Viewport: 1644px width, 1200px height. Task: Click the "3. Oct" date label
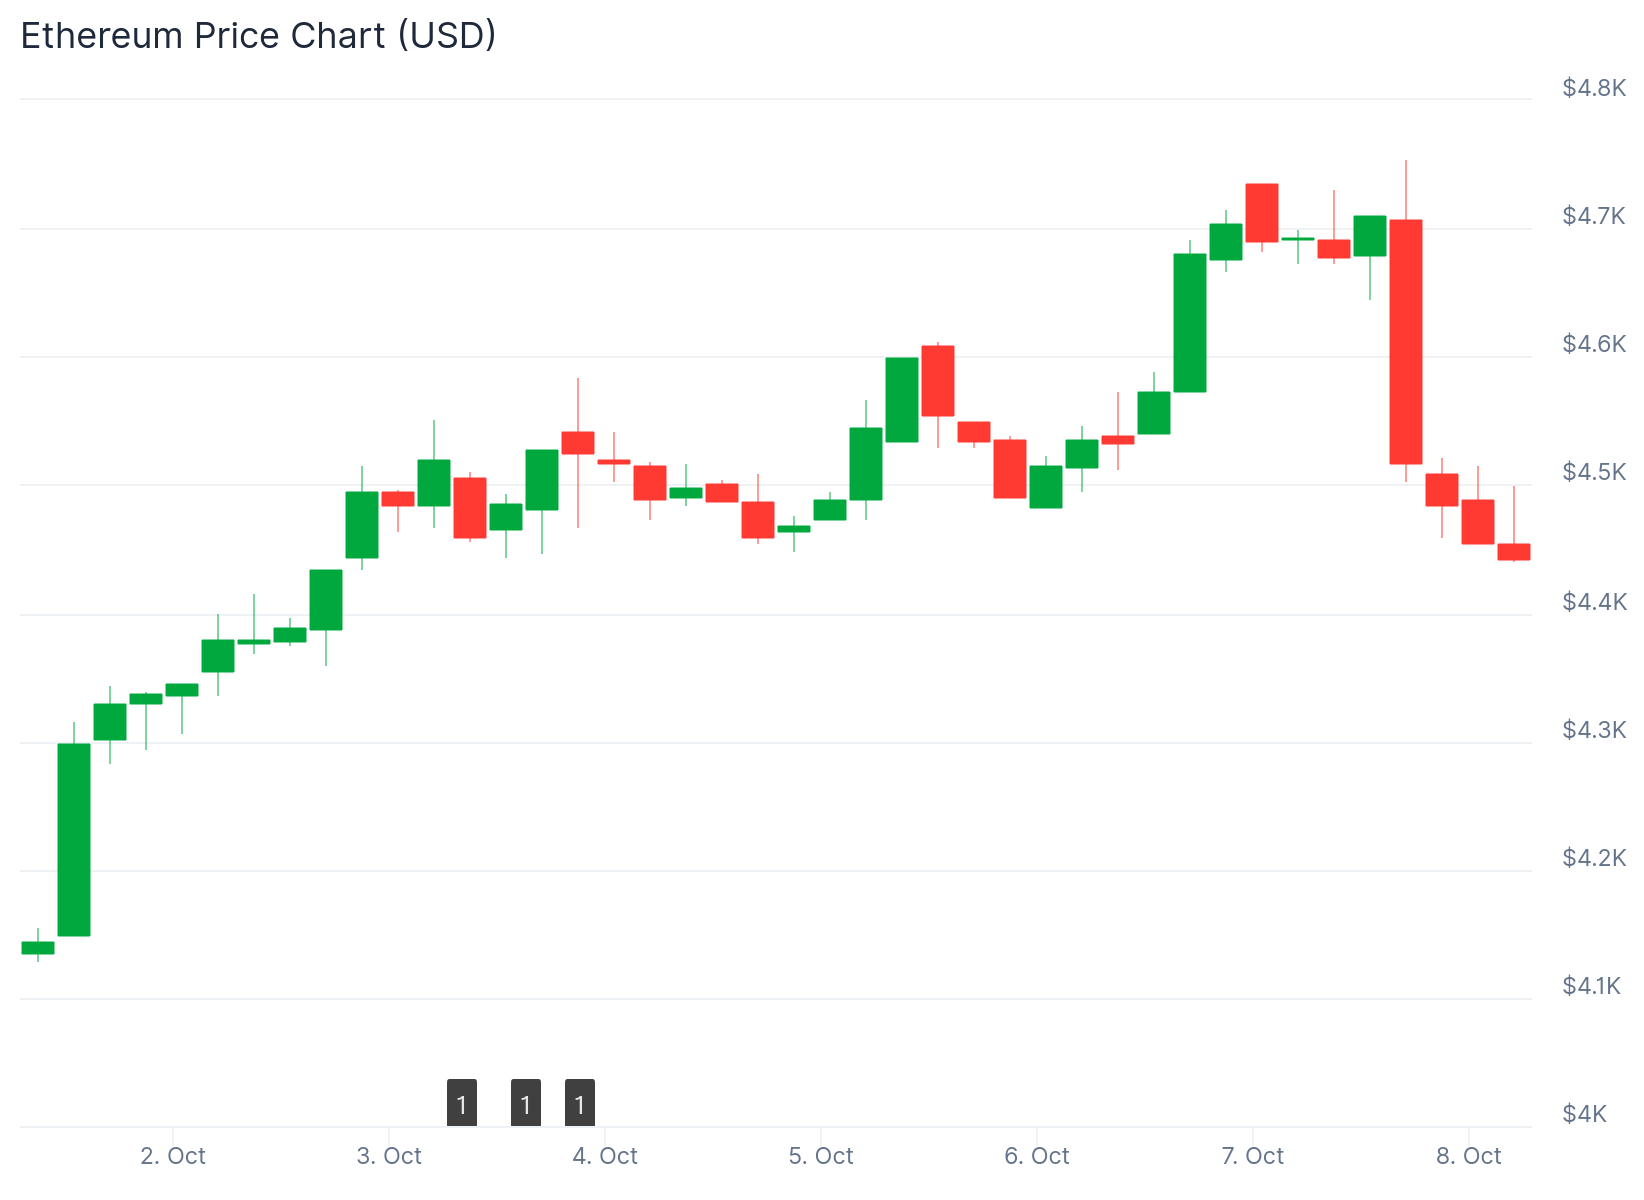[389, 1156]
